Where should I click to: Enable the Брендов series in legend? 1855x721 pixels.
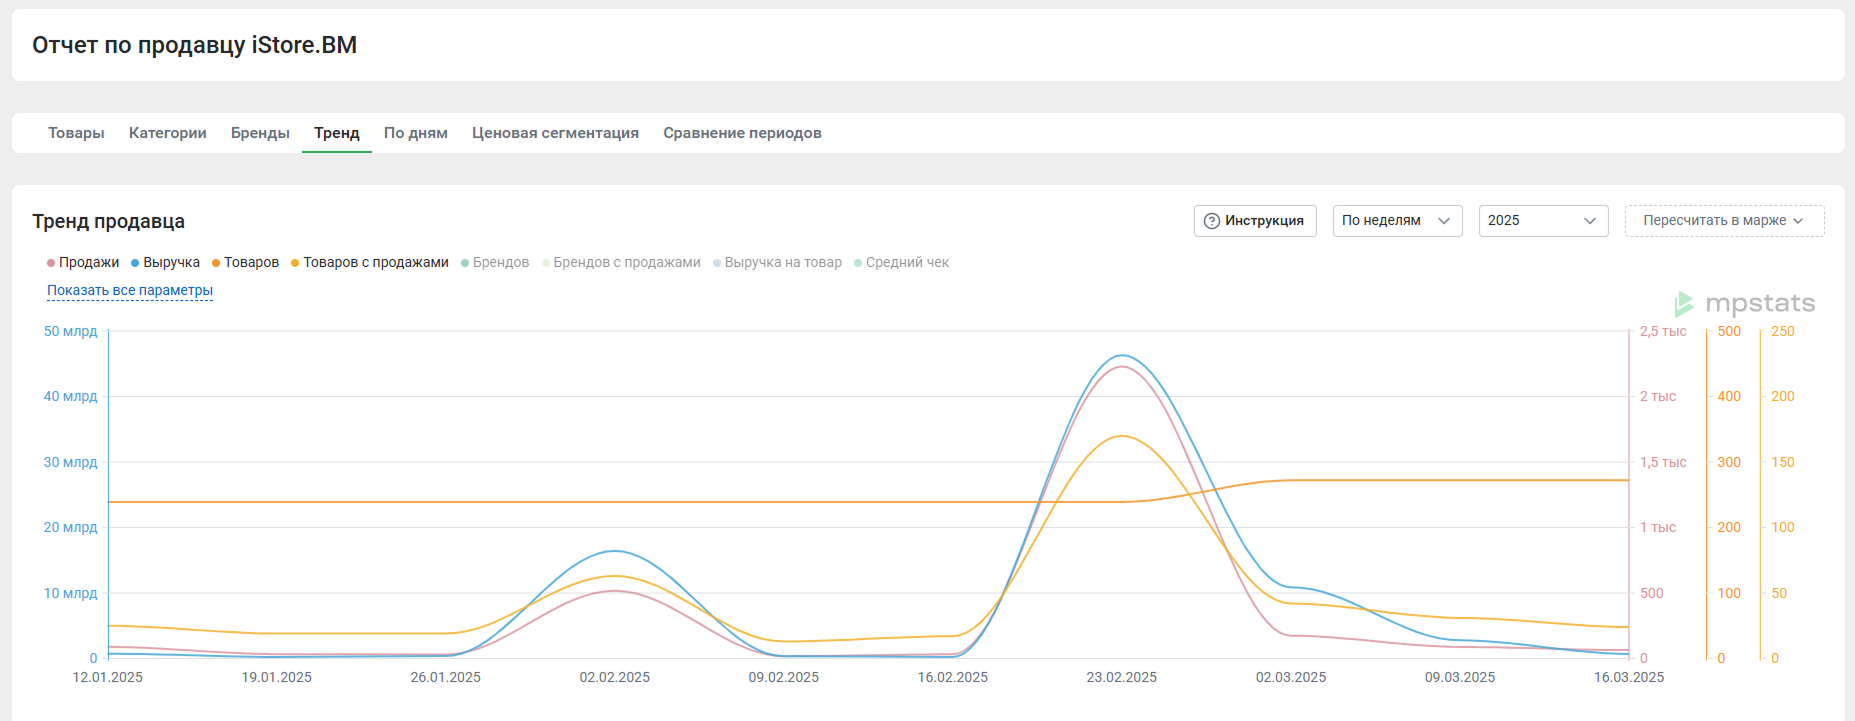(x=495, y=263)
